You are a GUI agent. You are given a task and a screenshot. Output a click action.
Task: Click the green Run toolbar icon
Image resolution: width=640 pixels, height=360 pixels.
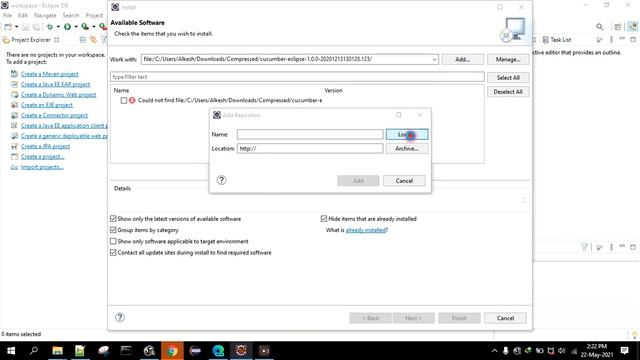(x=67, y=27)
